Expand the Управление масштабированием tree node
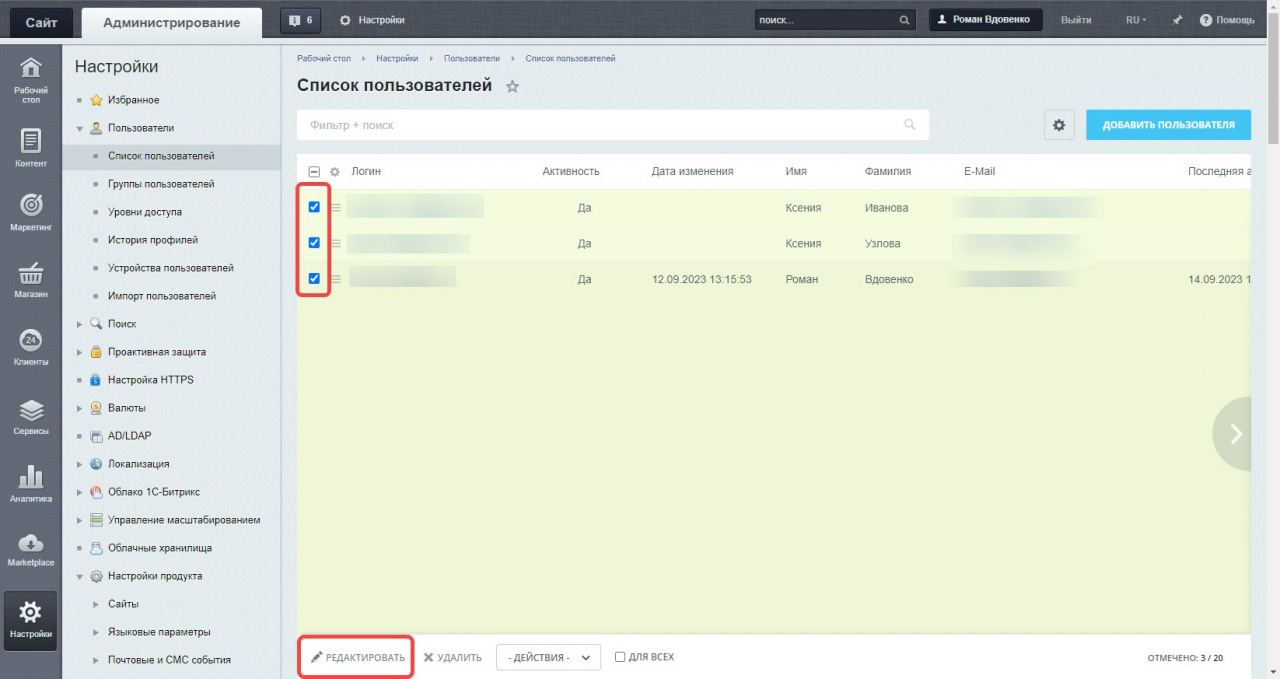1280x679 pixels. 80,520
